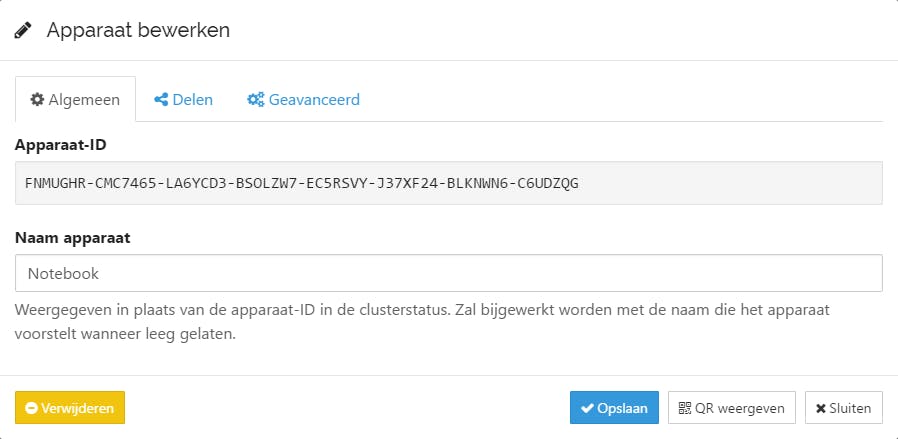The image size is (898, 439).
Task: Click the gears icon on Geavanceerd tab
Action: click(255, 100)
